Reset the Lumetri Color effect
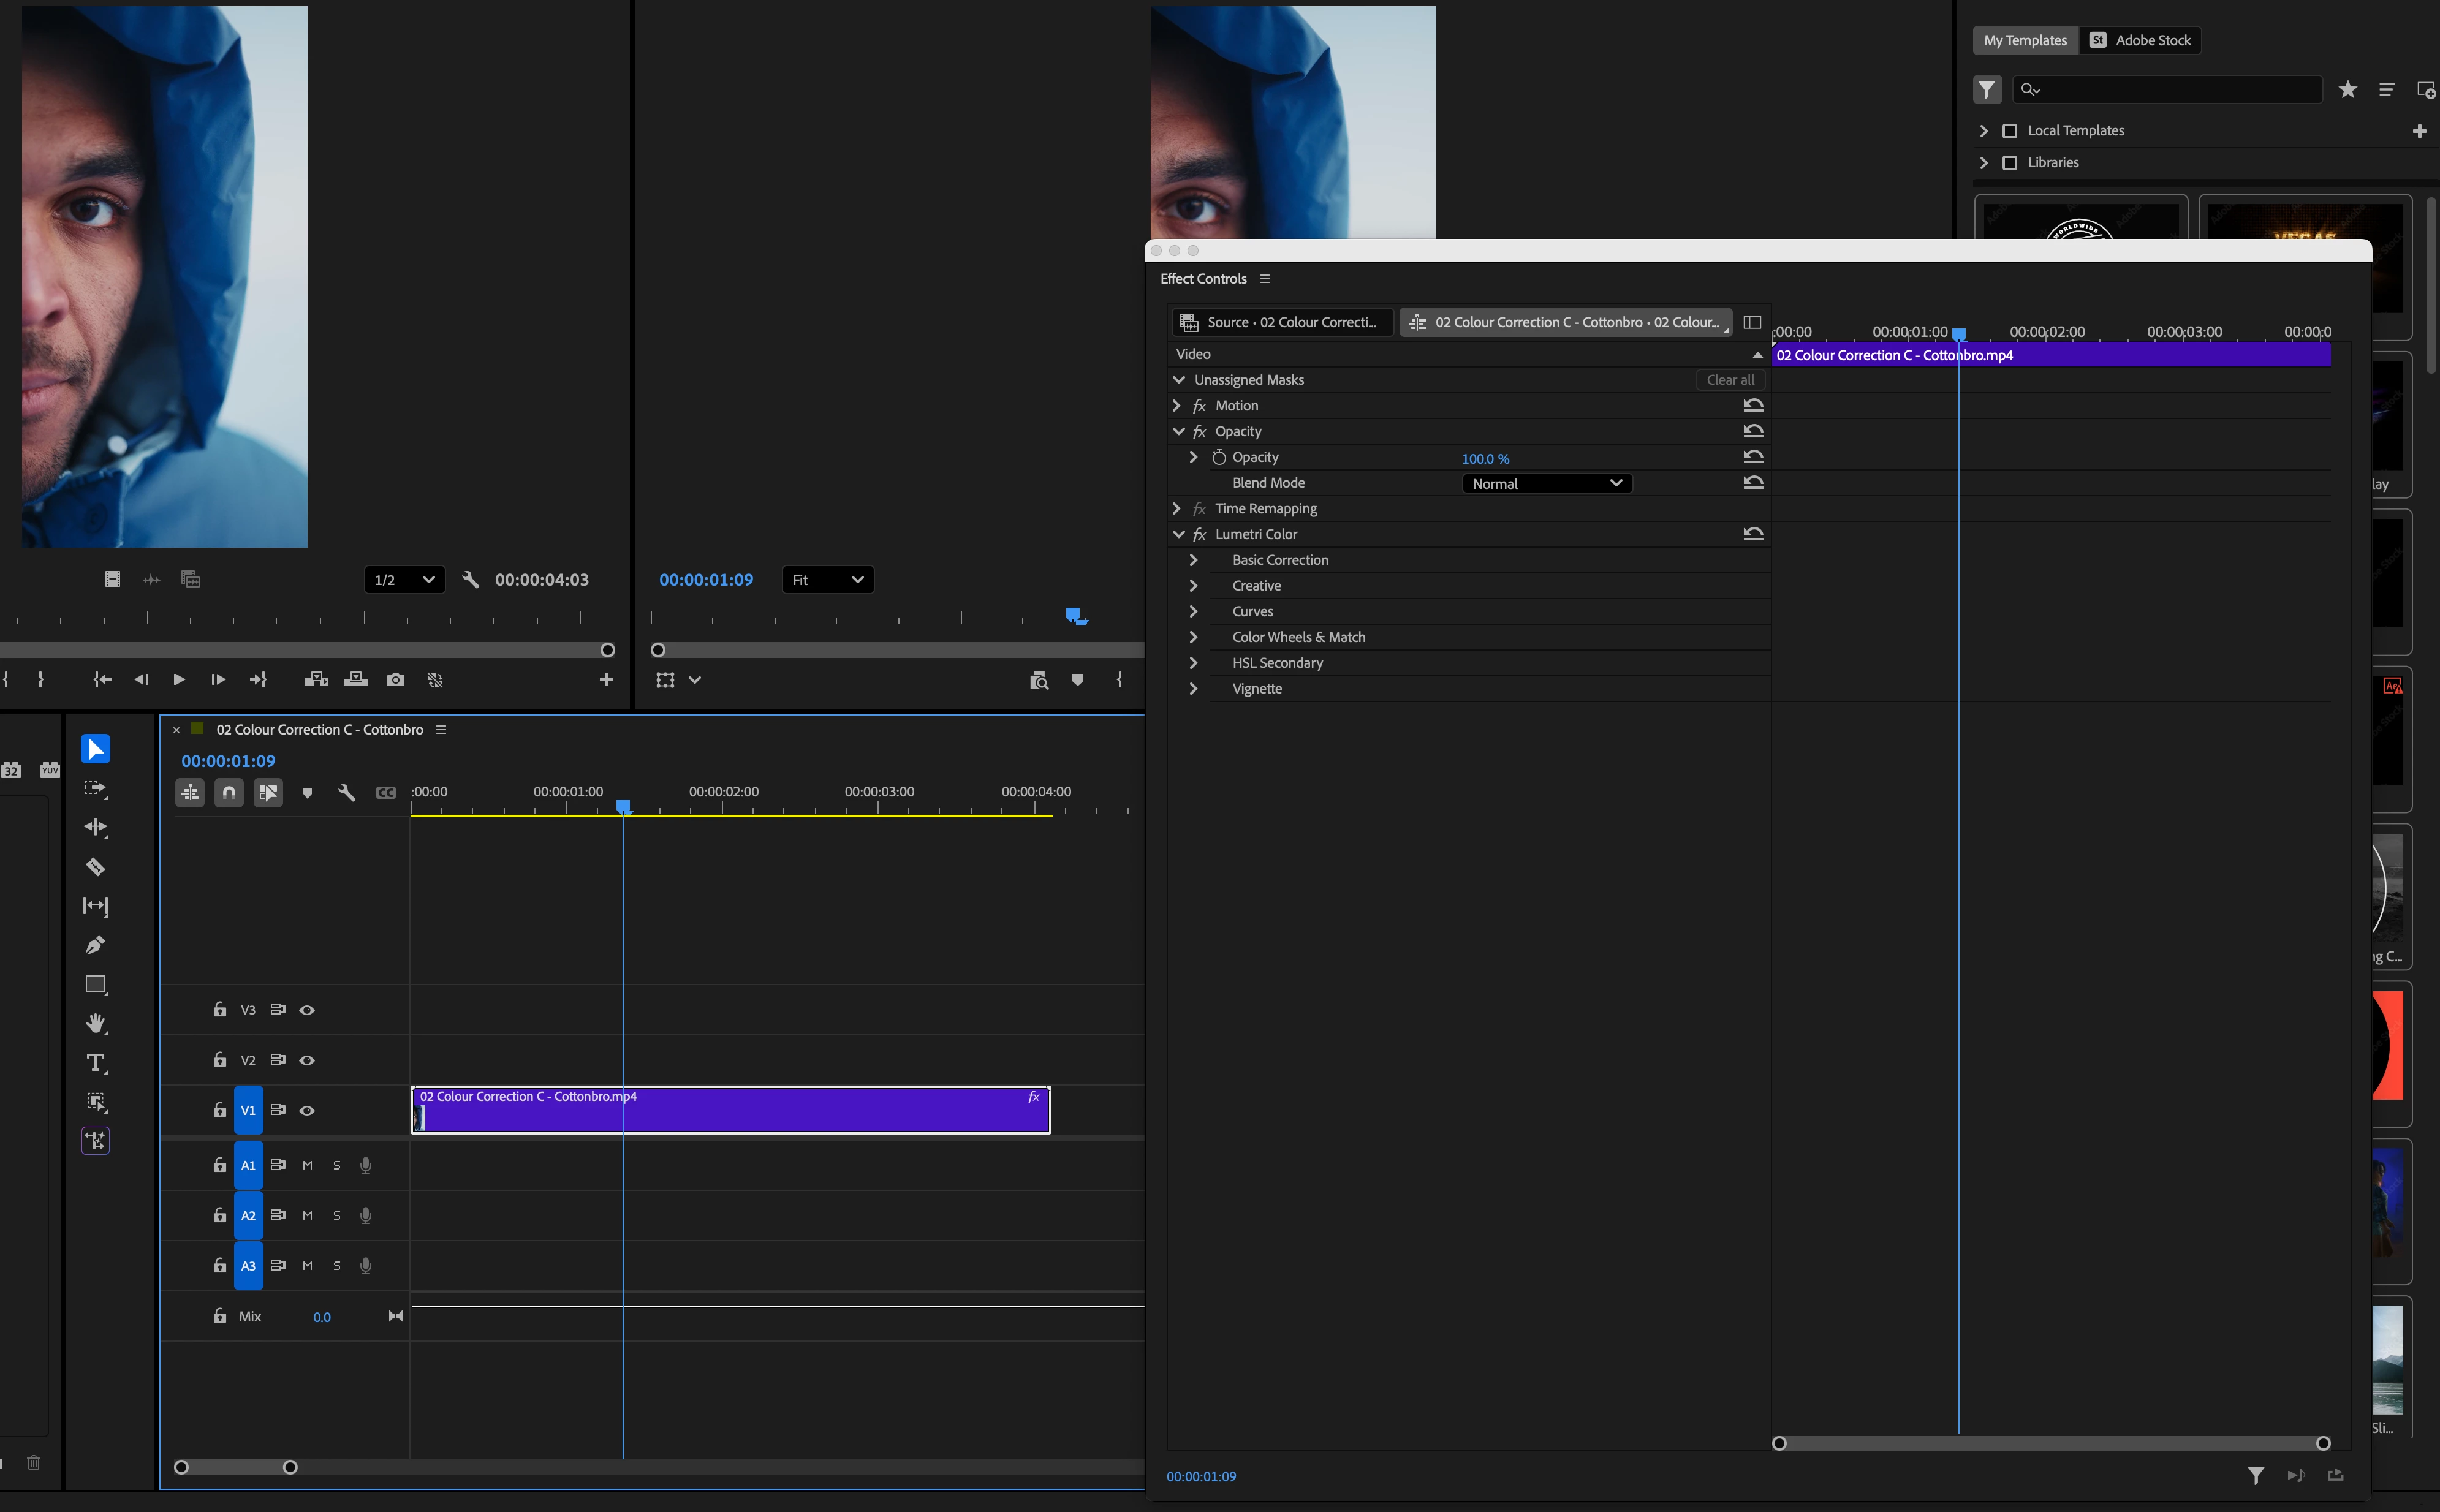The width and height of the screenshot is (2440, 1512). (x=1752, y=534)
